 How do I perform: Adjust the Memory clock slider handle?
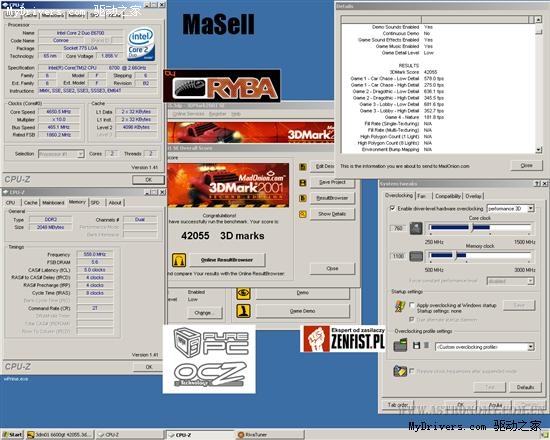click(455, 256)
